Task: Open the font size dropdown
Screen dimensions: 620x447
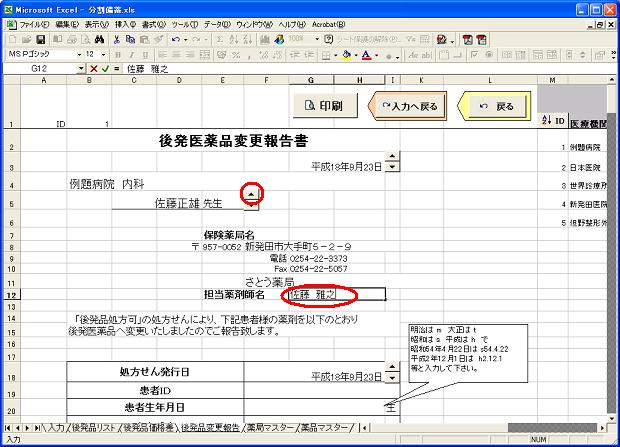Action: tap(102, 54)
